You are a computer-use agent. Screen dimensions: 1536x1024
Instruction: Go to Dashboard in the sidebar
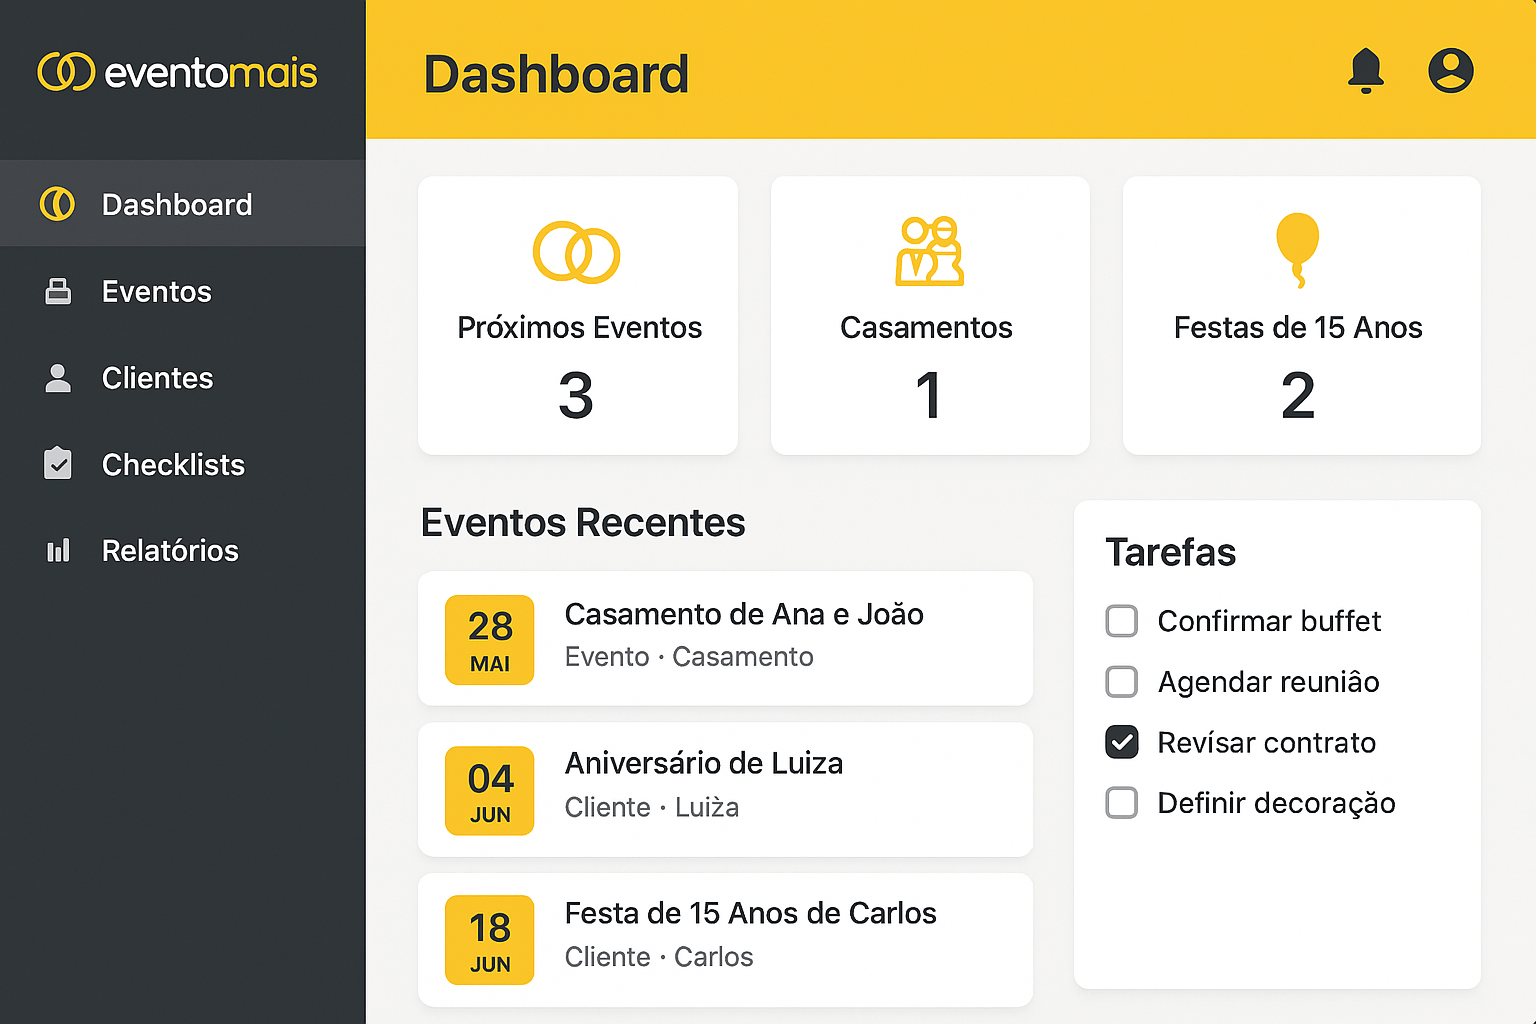[x=177, y=205]
